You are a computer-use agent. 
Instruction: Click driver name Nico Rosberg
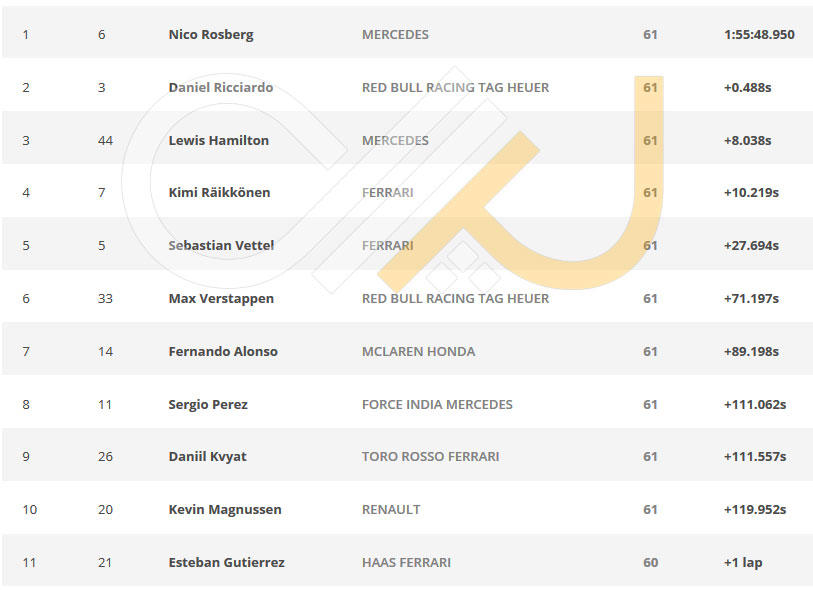tap(211, 35)
